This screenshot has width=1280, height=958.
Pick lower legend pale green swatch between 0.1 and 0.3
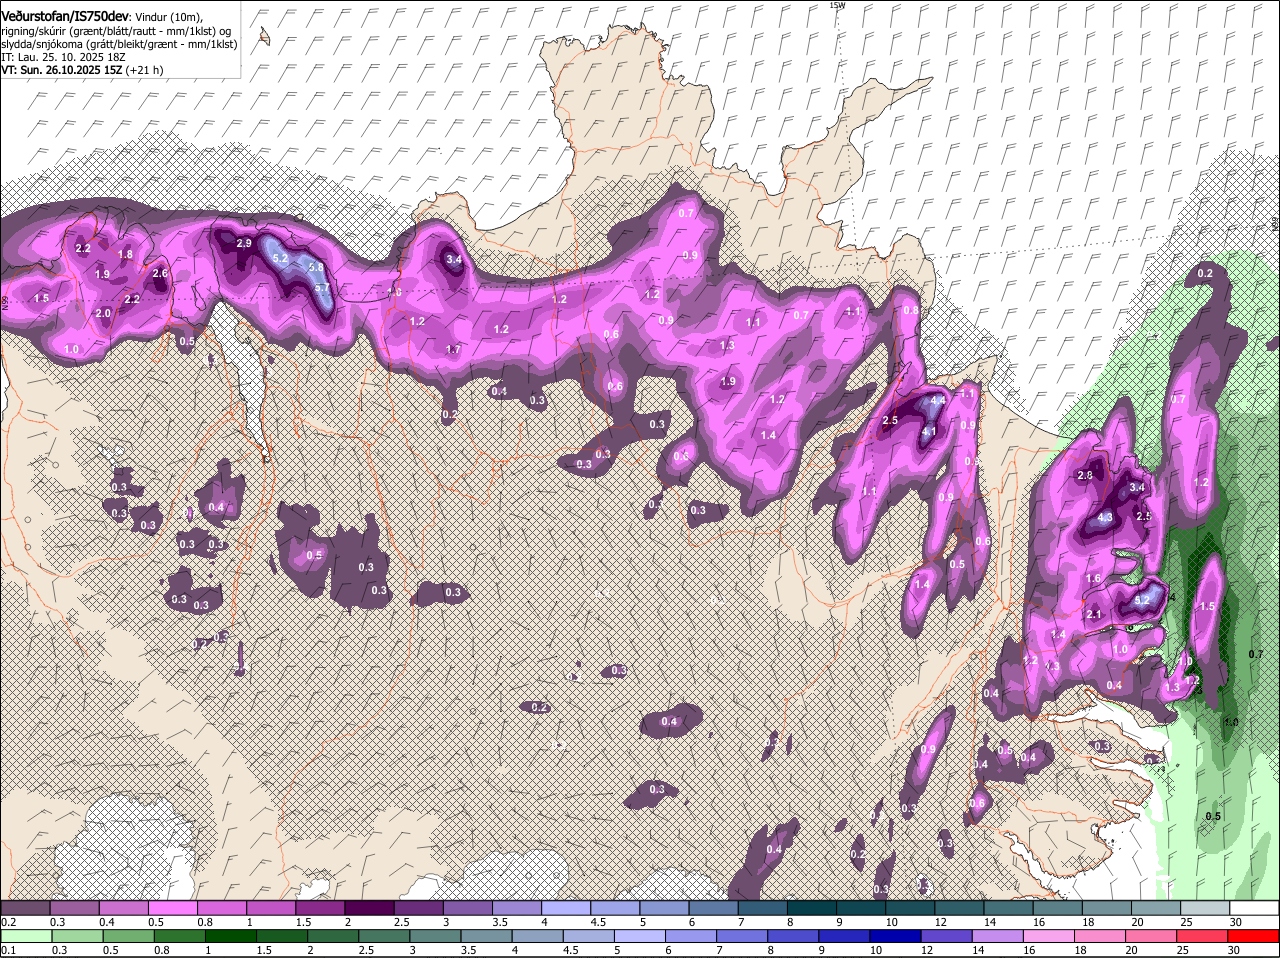click(x=26, y=936)
